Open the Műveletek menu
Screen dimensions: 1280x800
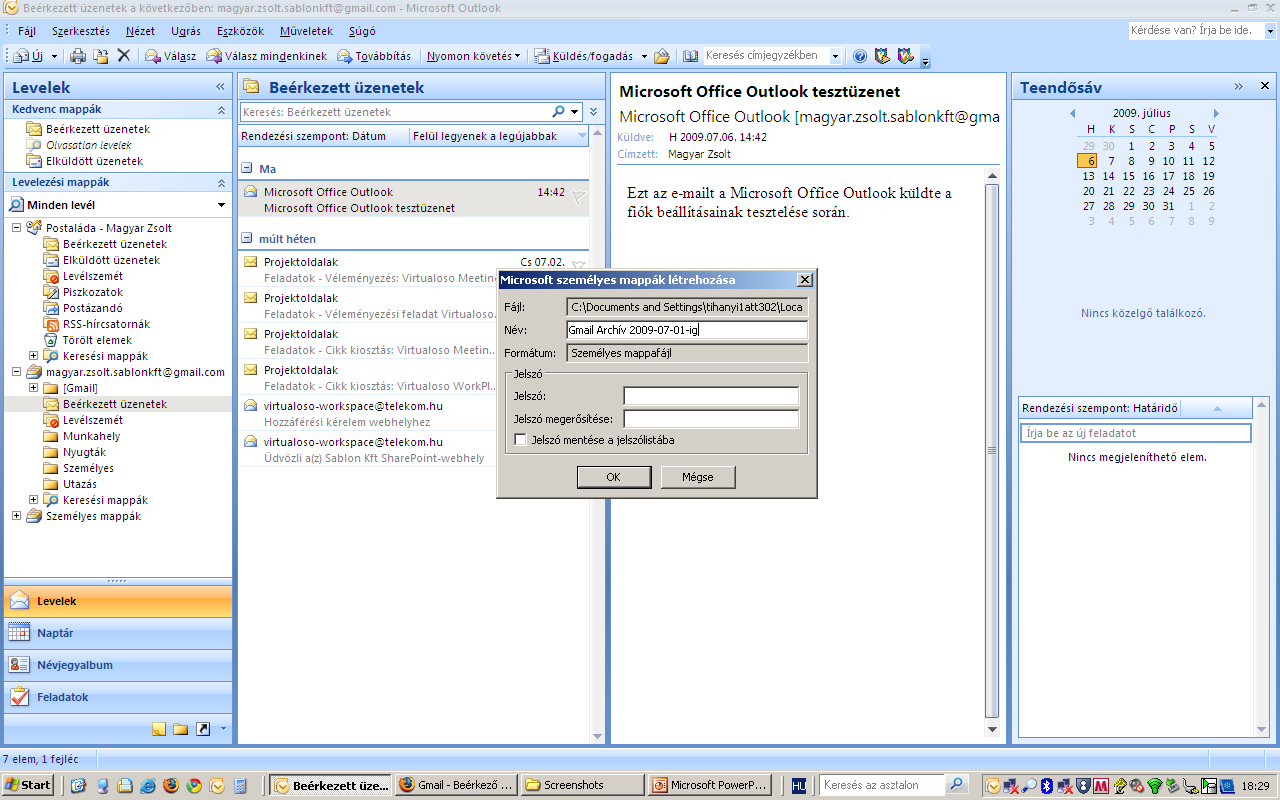307,31
